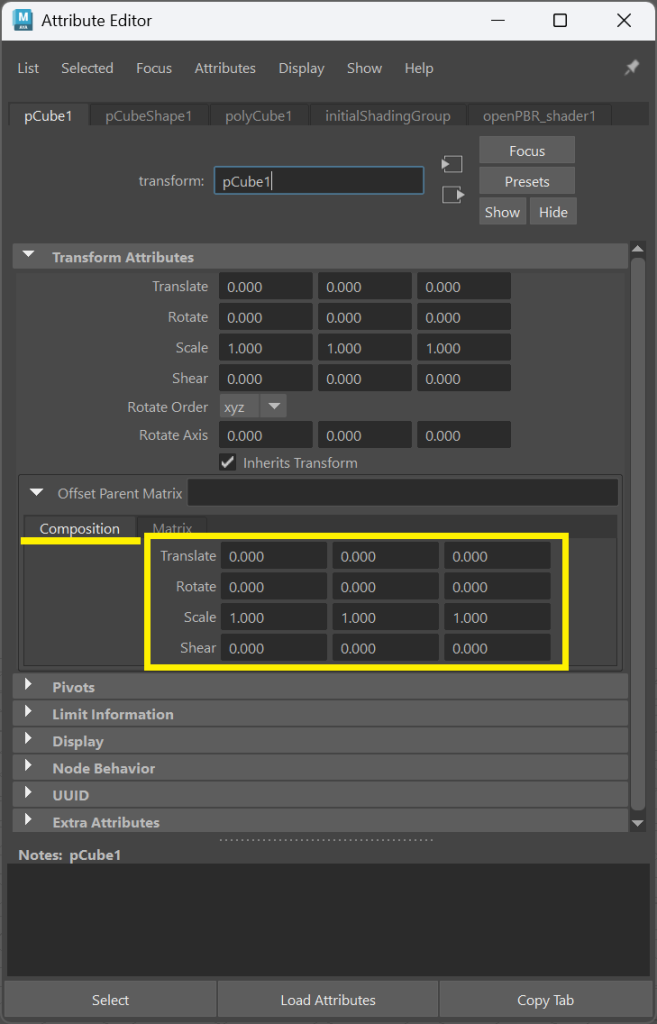Click the Copy Tab button

546,1000
